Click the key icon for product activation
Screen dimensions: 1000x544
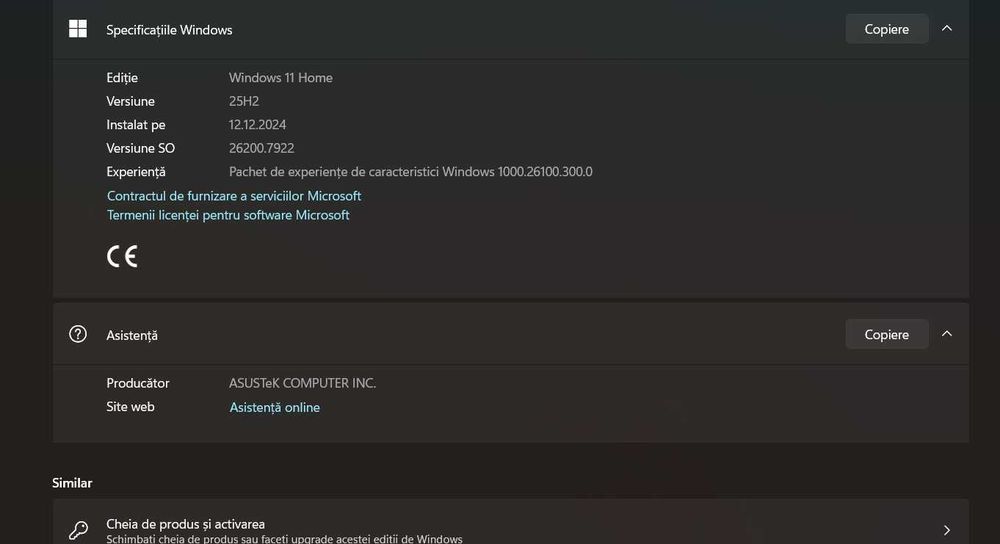coord(78,530)
